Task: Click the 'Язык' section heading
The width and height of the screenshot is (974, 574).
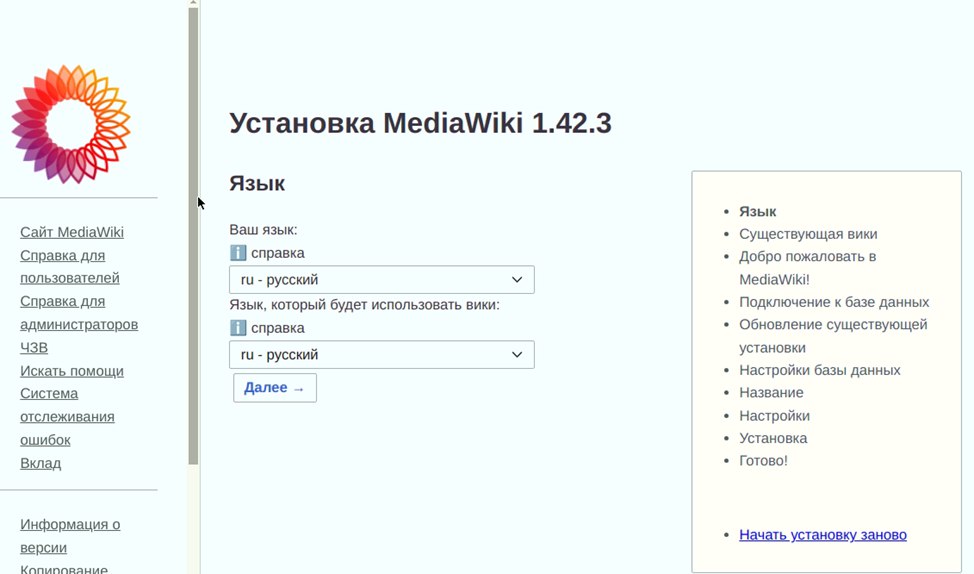Action: [x=257, y=183]
